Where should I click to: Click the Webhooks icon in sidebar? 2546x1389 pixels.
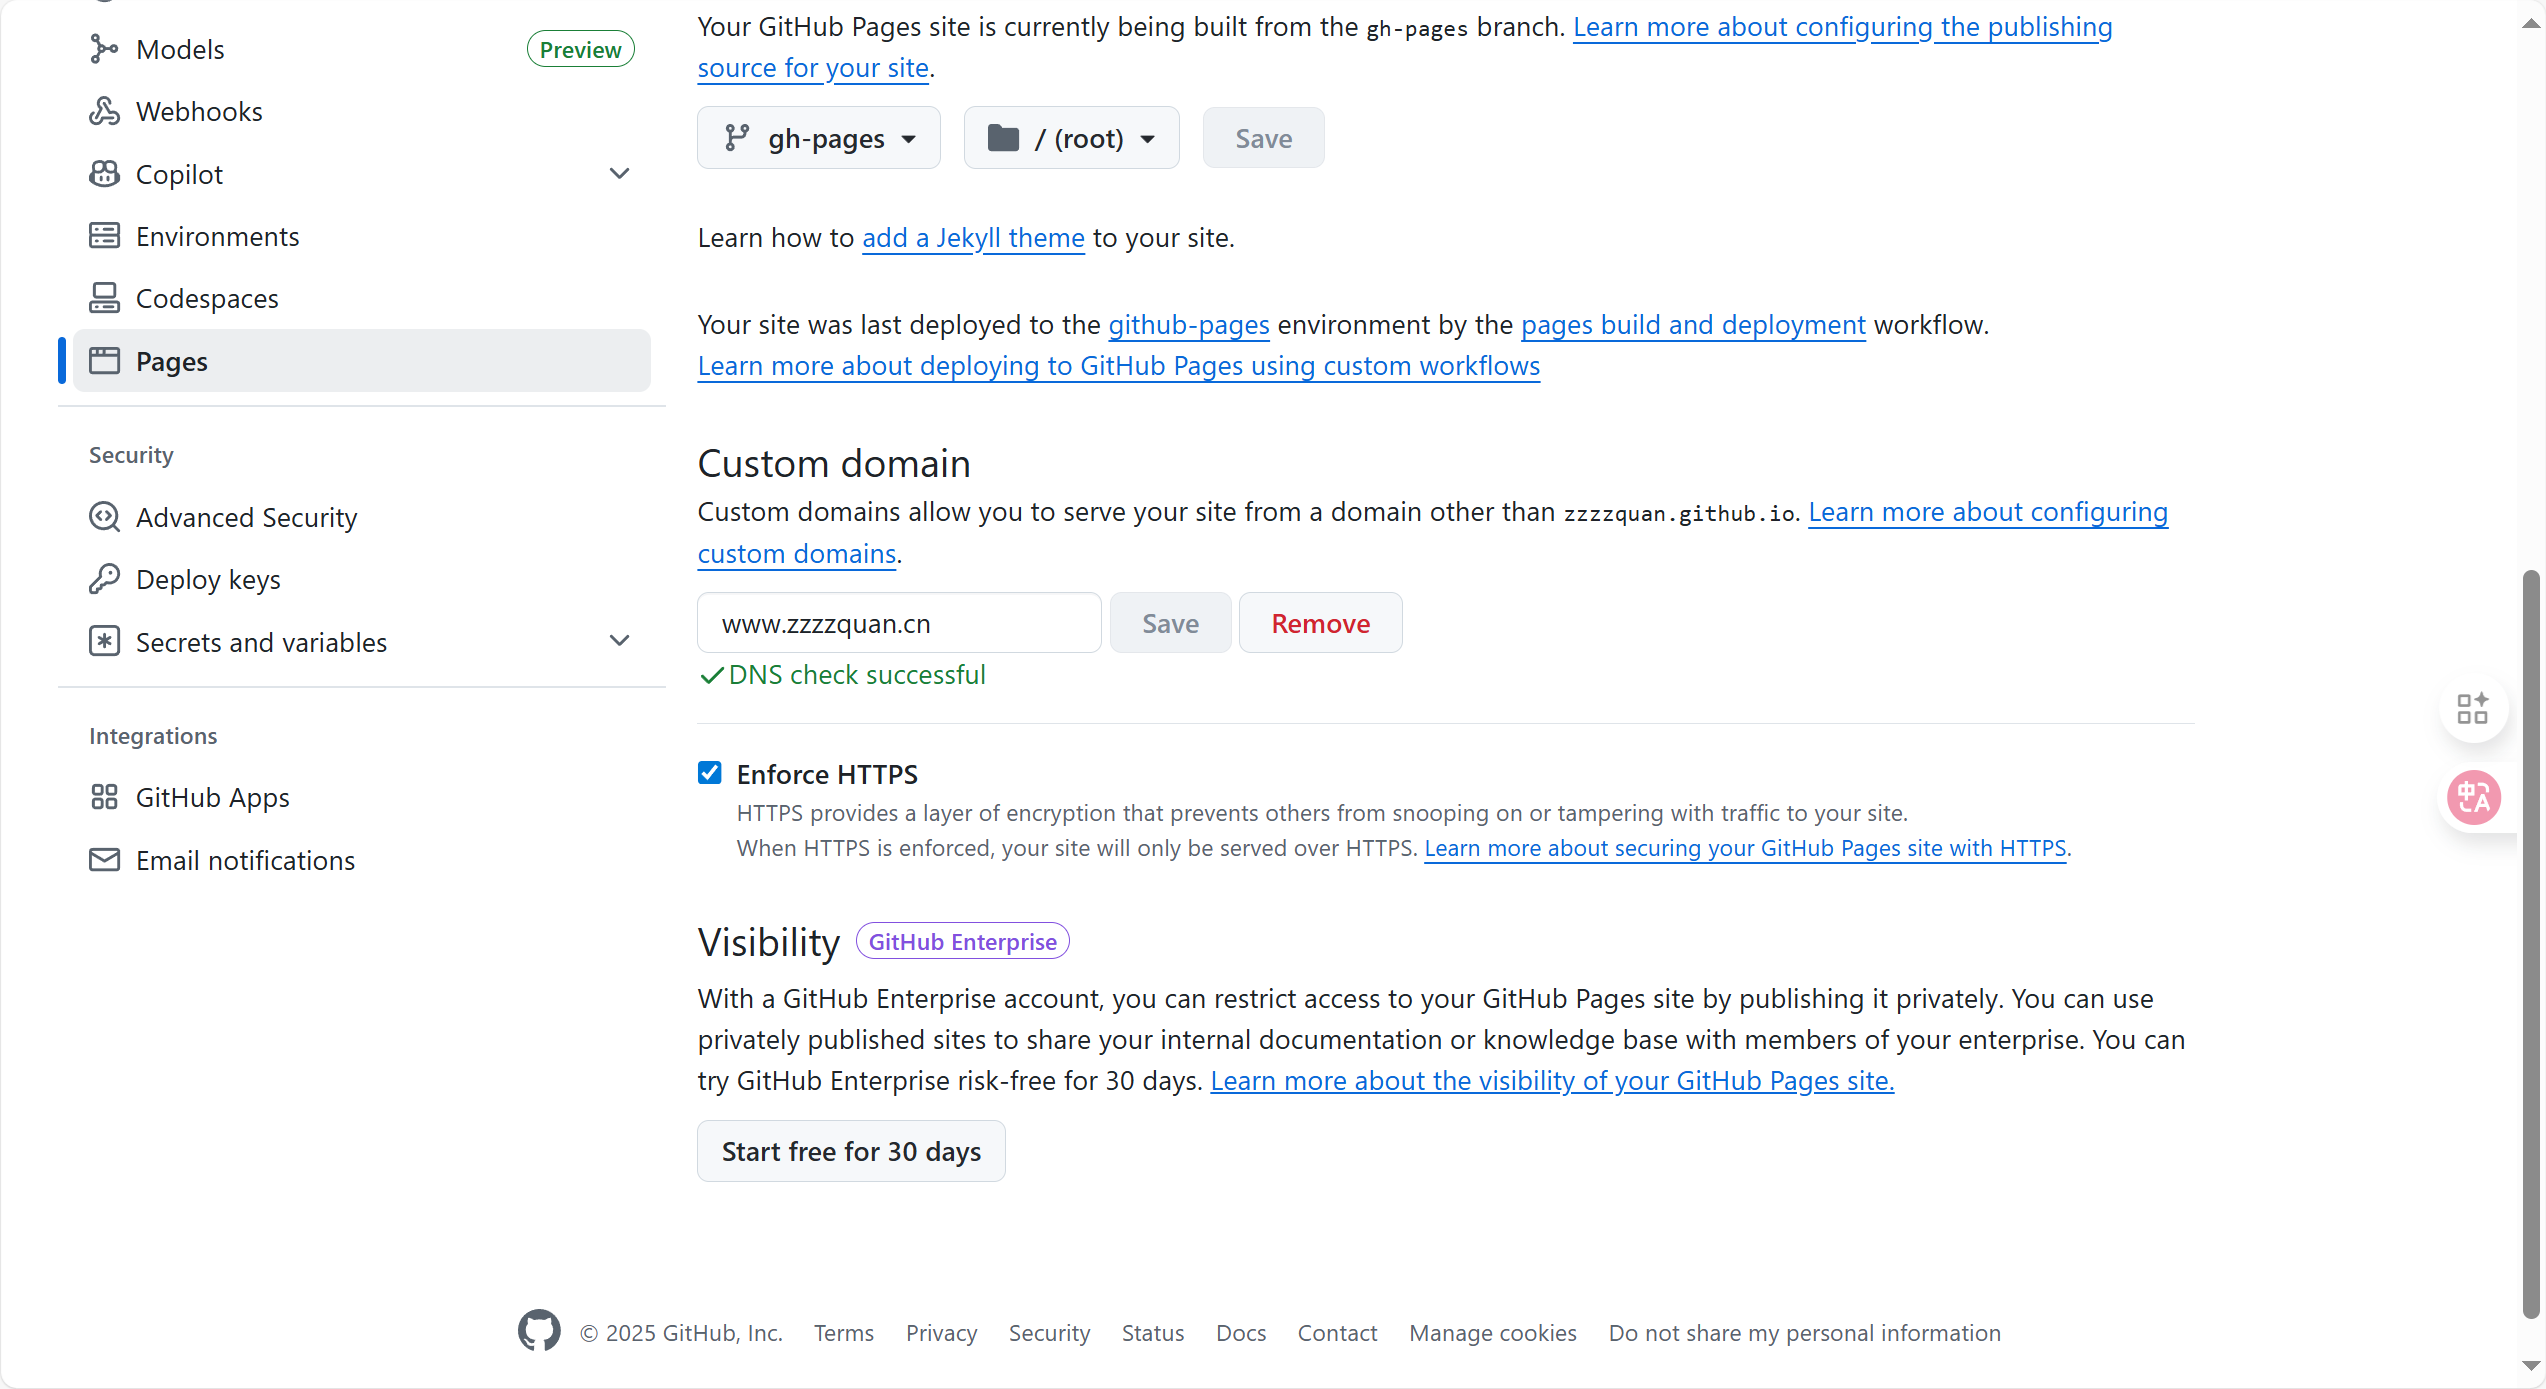coord(104,111)
